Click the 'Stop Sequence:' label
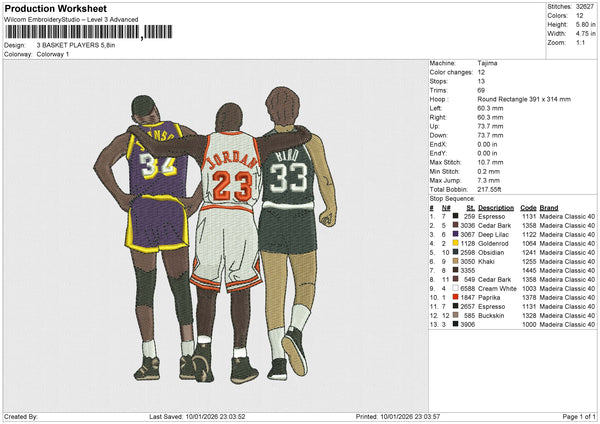This screenshot has width=600, height=424. pyautogui.click(x=452, y=199)
